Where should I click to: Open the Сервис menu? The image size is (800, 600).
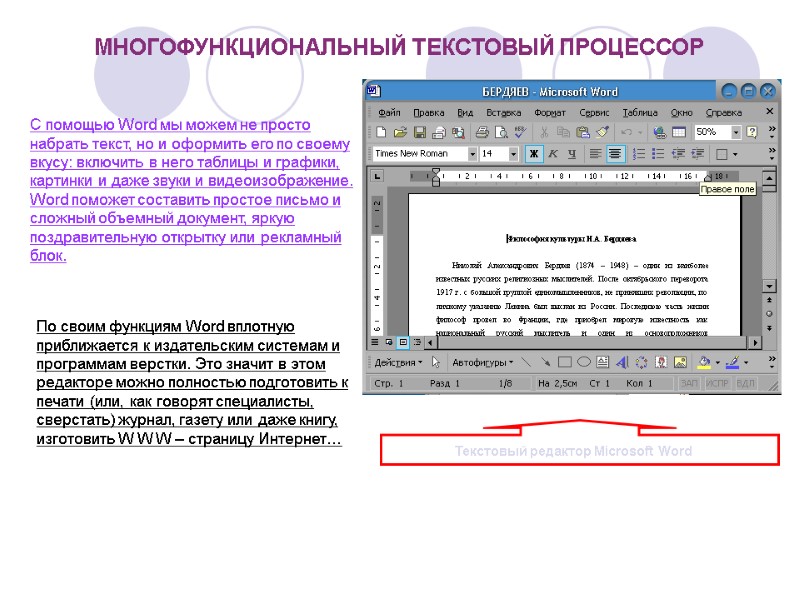click(594, 113)
